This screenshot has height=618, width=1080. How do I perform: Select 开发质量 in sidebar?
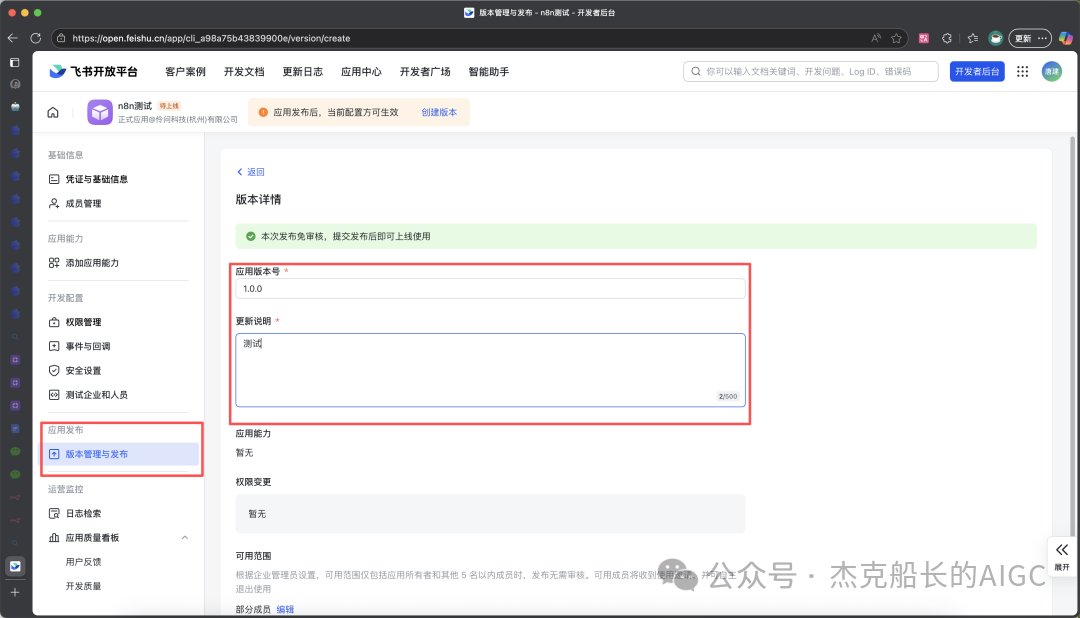tap(83, 586)
